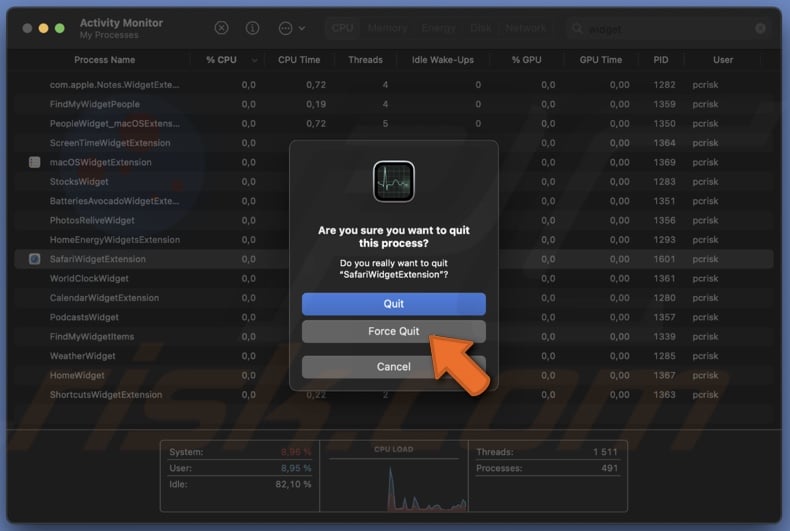Sort by % GPU column header
This screenshot has width=790, height=531.
point(526,60)
